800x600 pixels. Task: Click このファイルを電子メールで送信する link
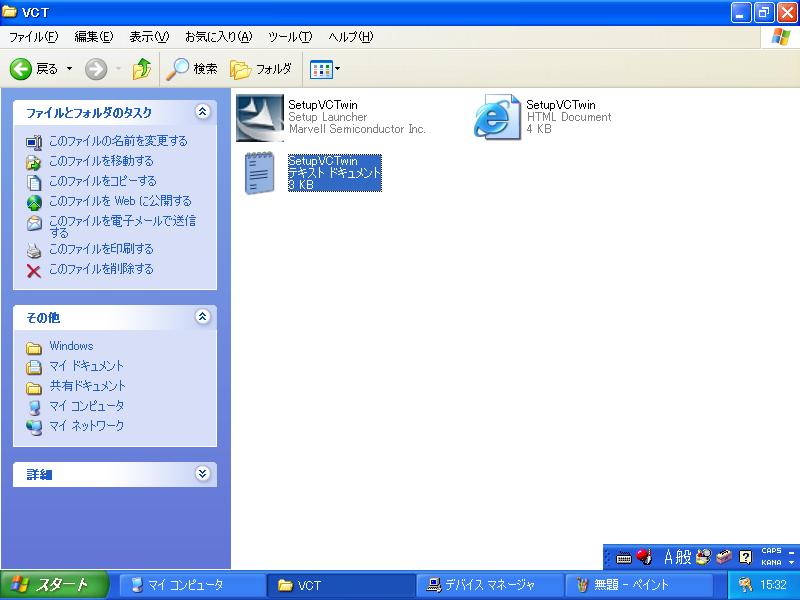pos(122,227)
